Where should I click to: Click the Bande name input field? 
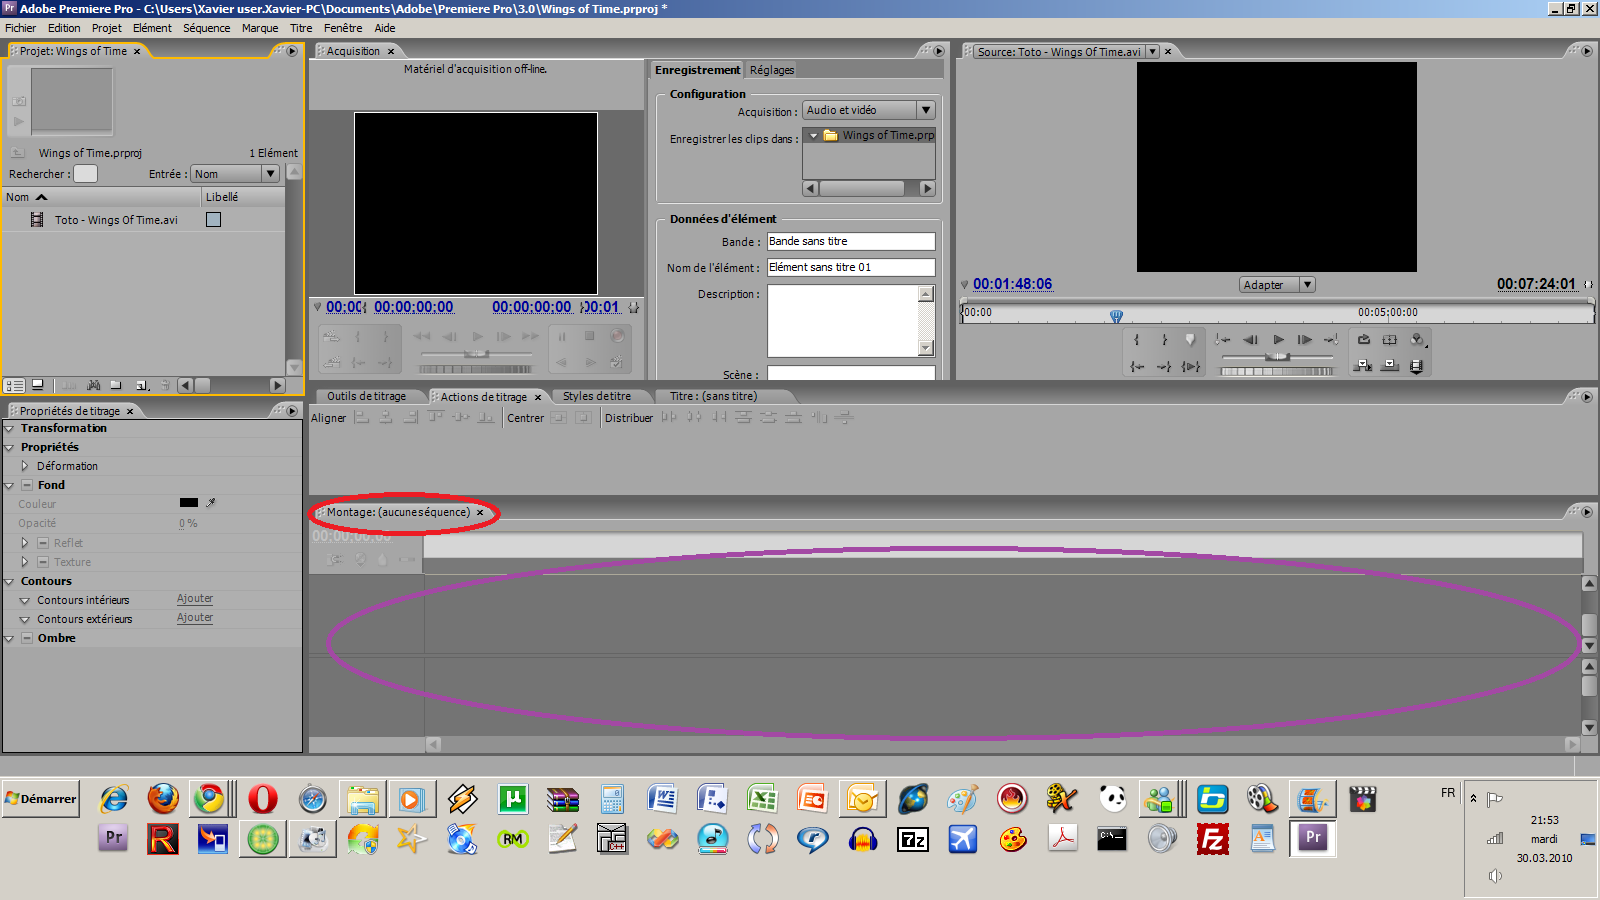[x=851, y=242]
